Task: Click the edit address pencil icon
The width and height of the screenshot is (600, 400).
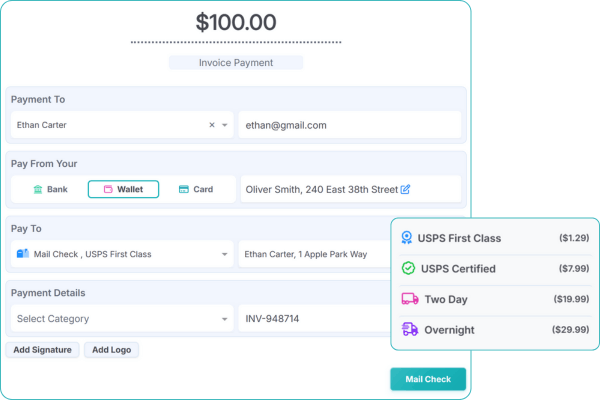Action: [x=405, y=189]
